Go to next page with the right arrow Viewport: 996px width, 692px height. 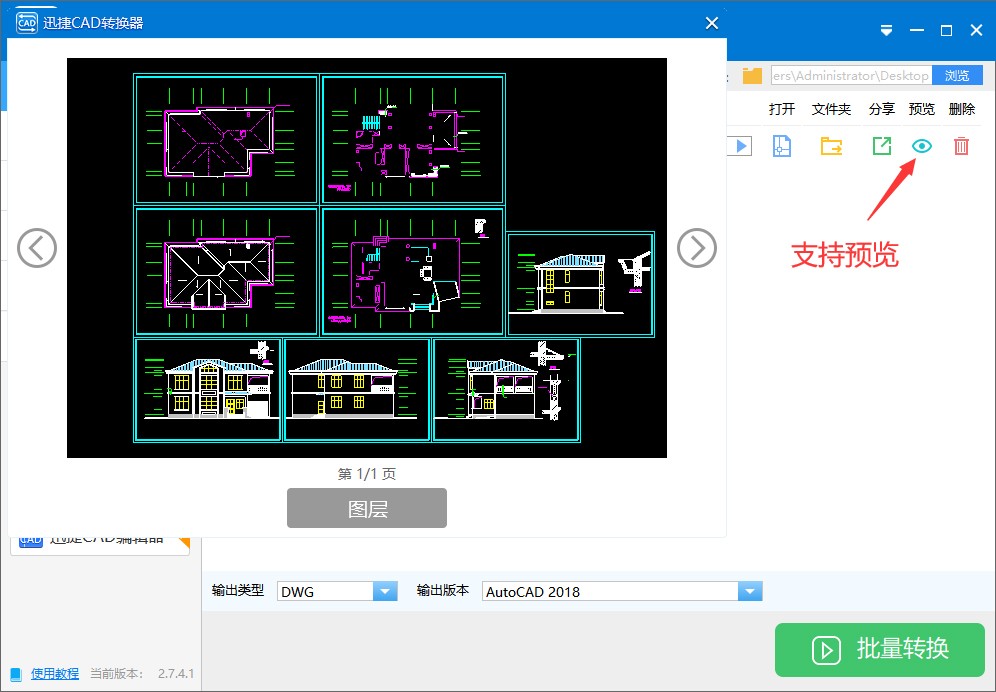pyautogui.click(x=696, y=248)
